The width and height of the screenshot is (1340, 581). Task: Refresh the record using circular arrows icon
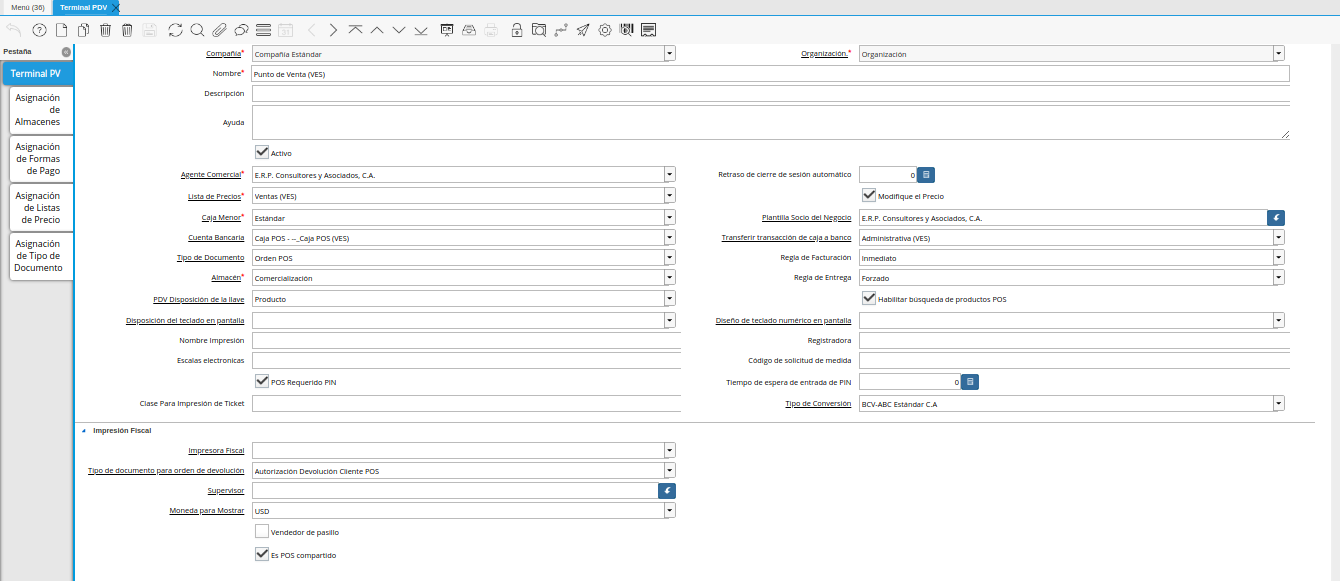pyautogui.click(x=175, y=30)
